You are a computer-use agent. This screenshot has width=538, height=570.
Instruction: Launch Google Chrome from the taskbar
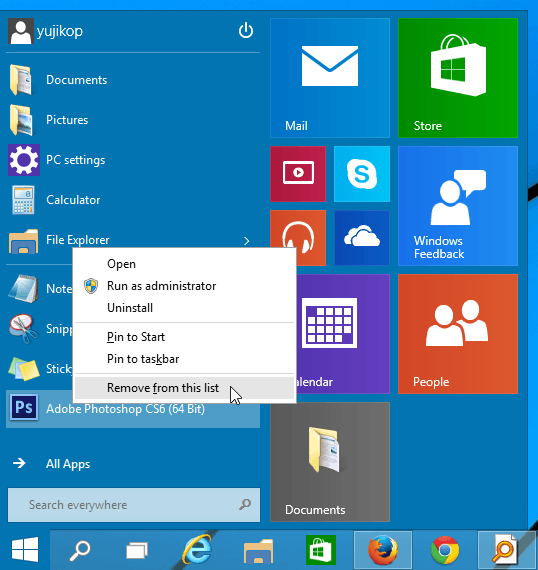click(445, 550)
